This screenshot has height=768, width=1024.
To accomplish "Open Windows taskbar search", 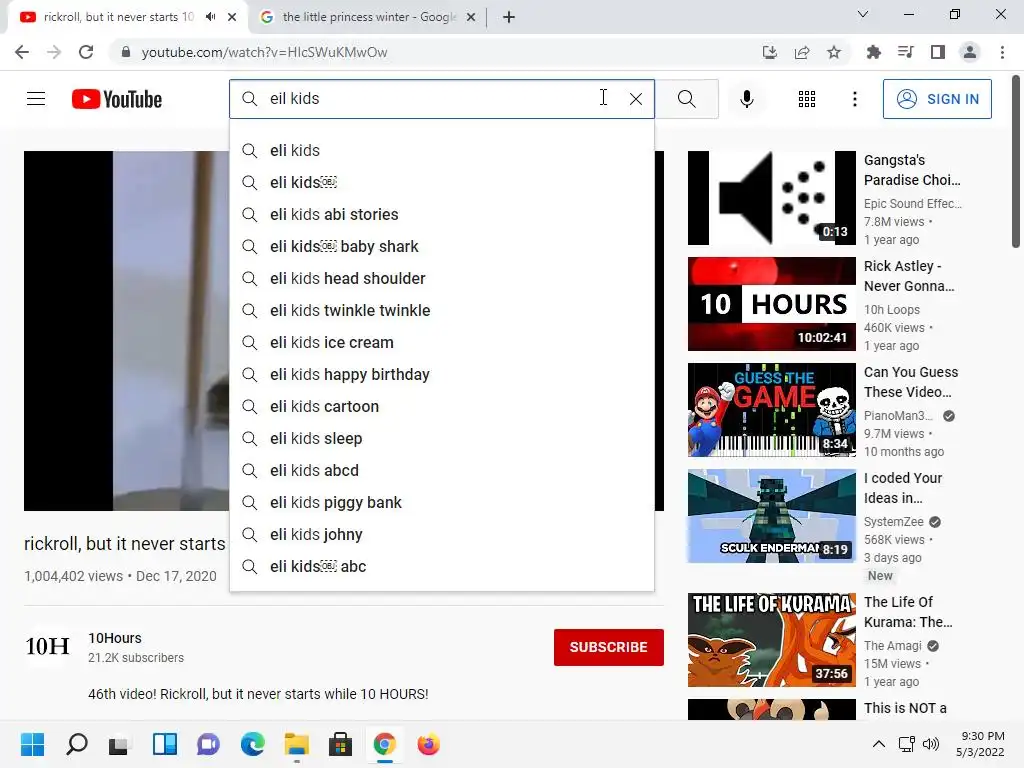I will 77,744.
